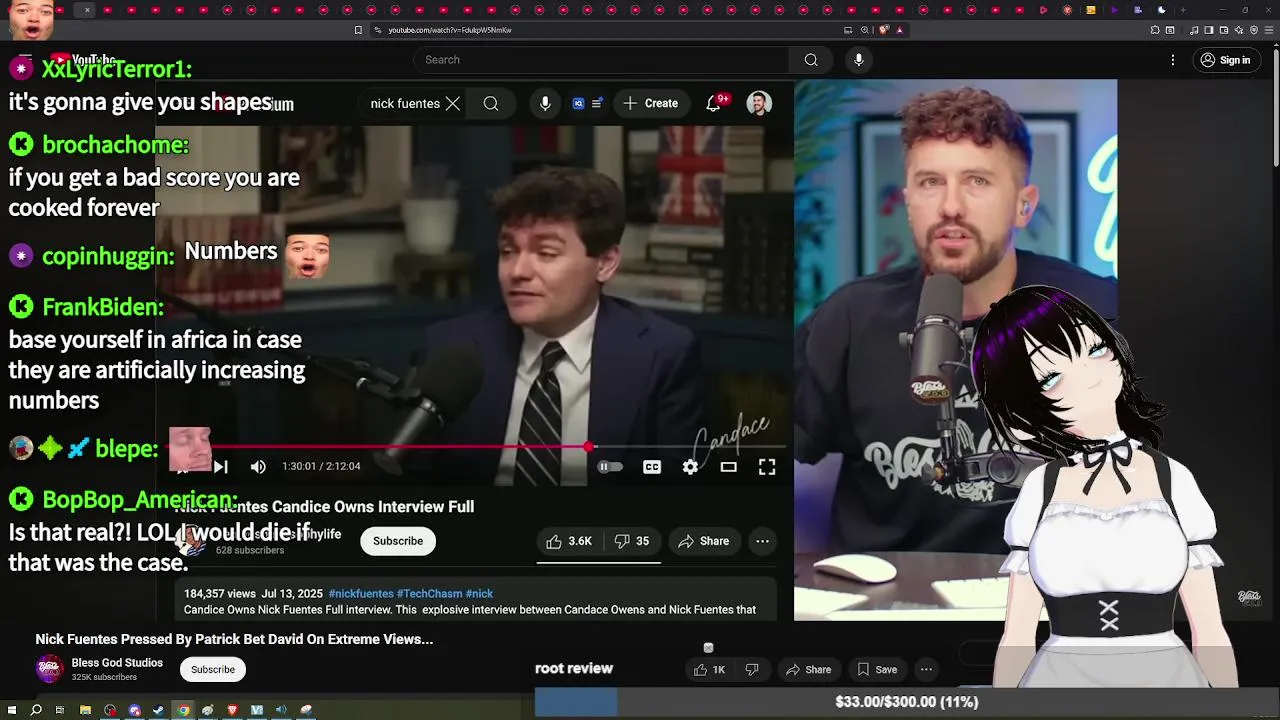Mute the player volume speaker
The width and height of the screenshot is (1280, 720).
[x=258, y=466]
